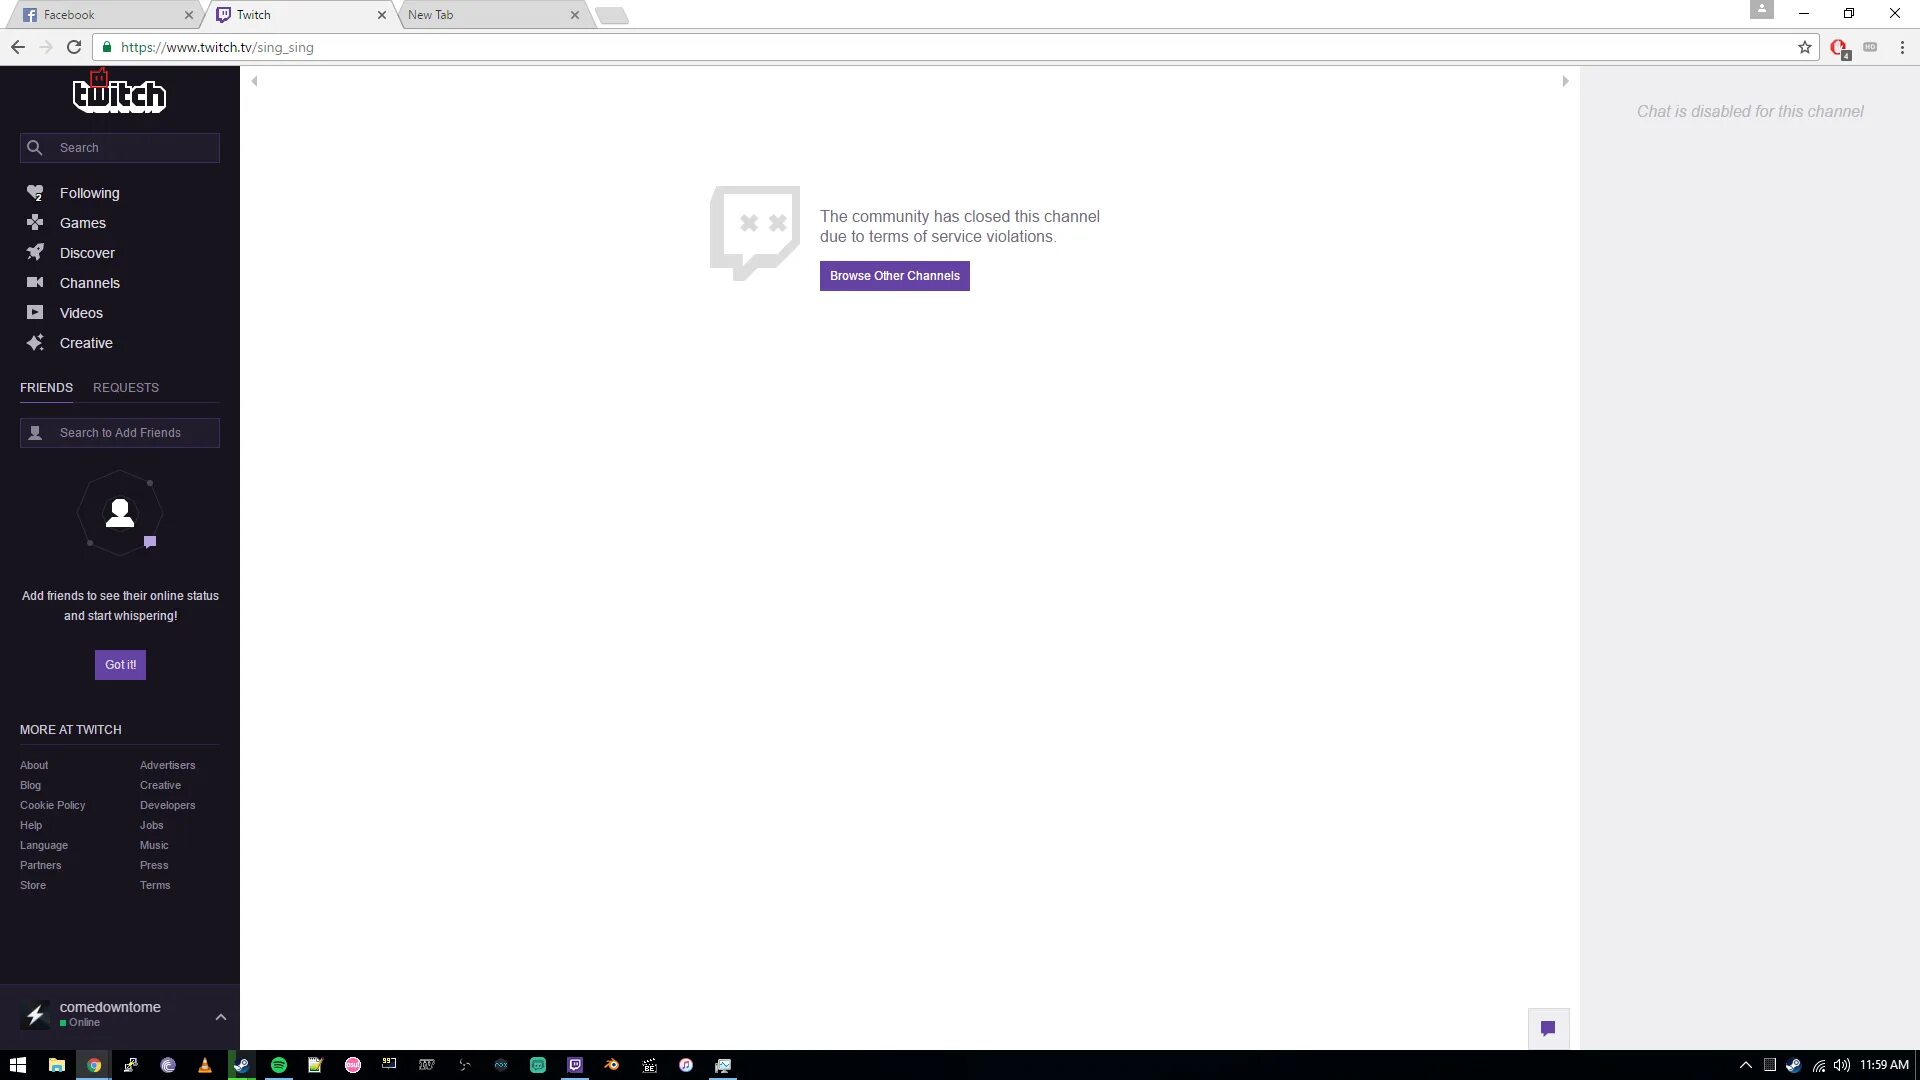Click Browse Other Channels button

point(894,276)
